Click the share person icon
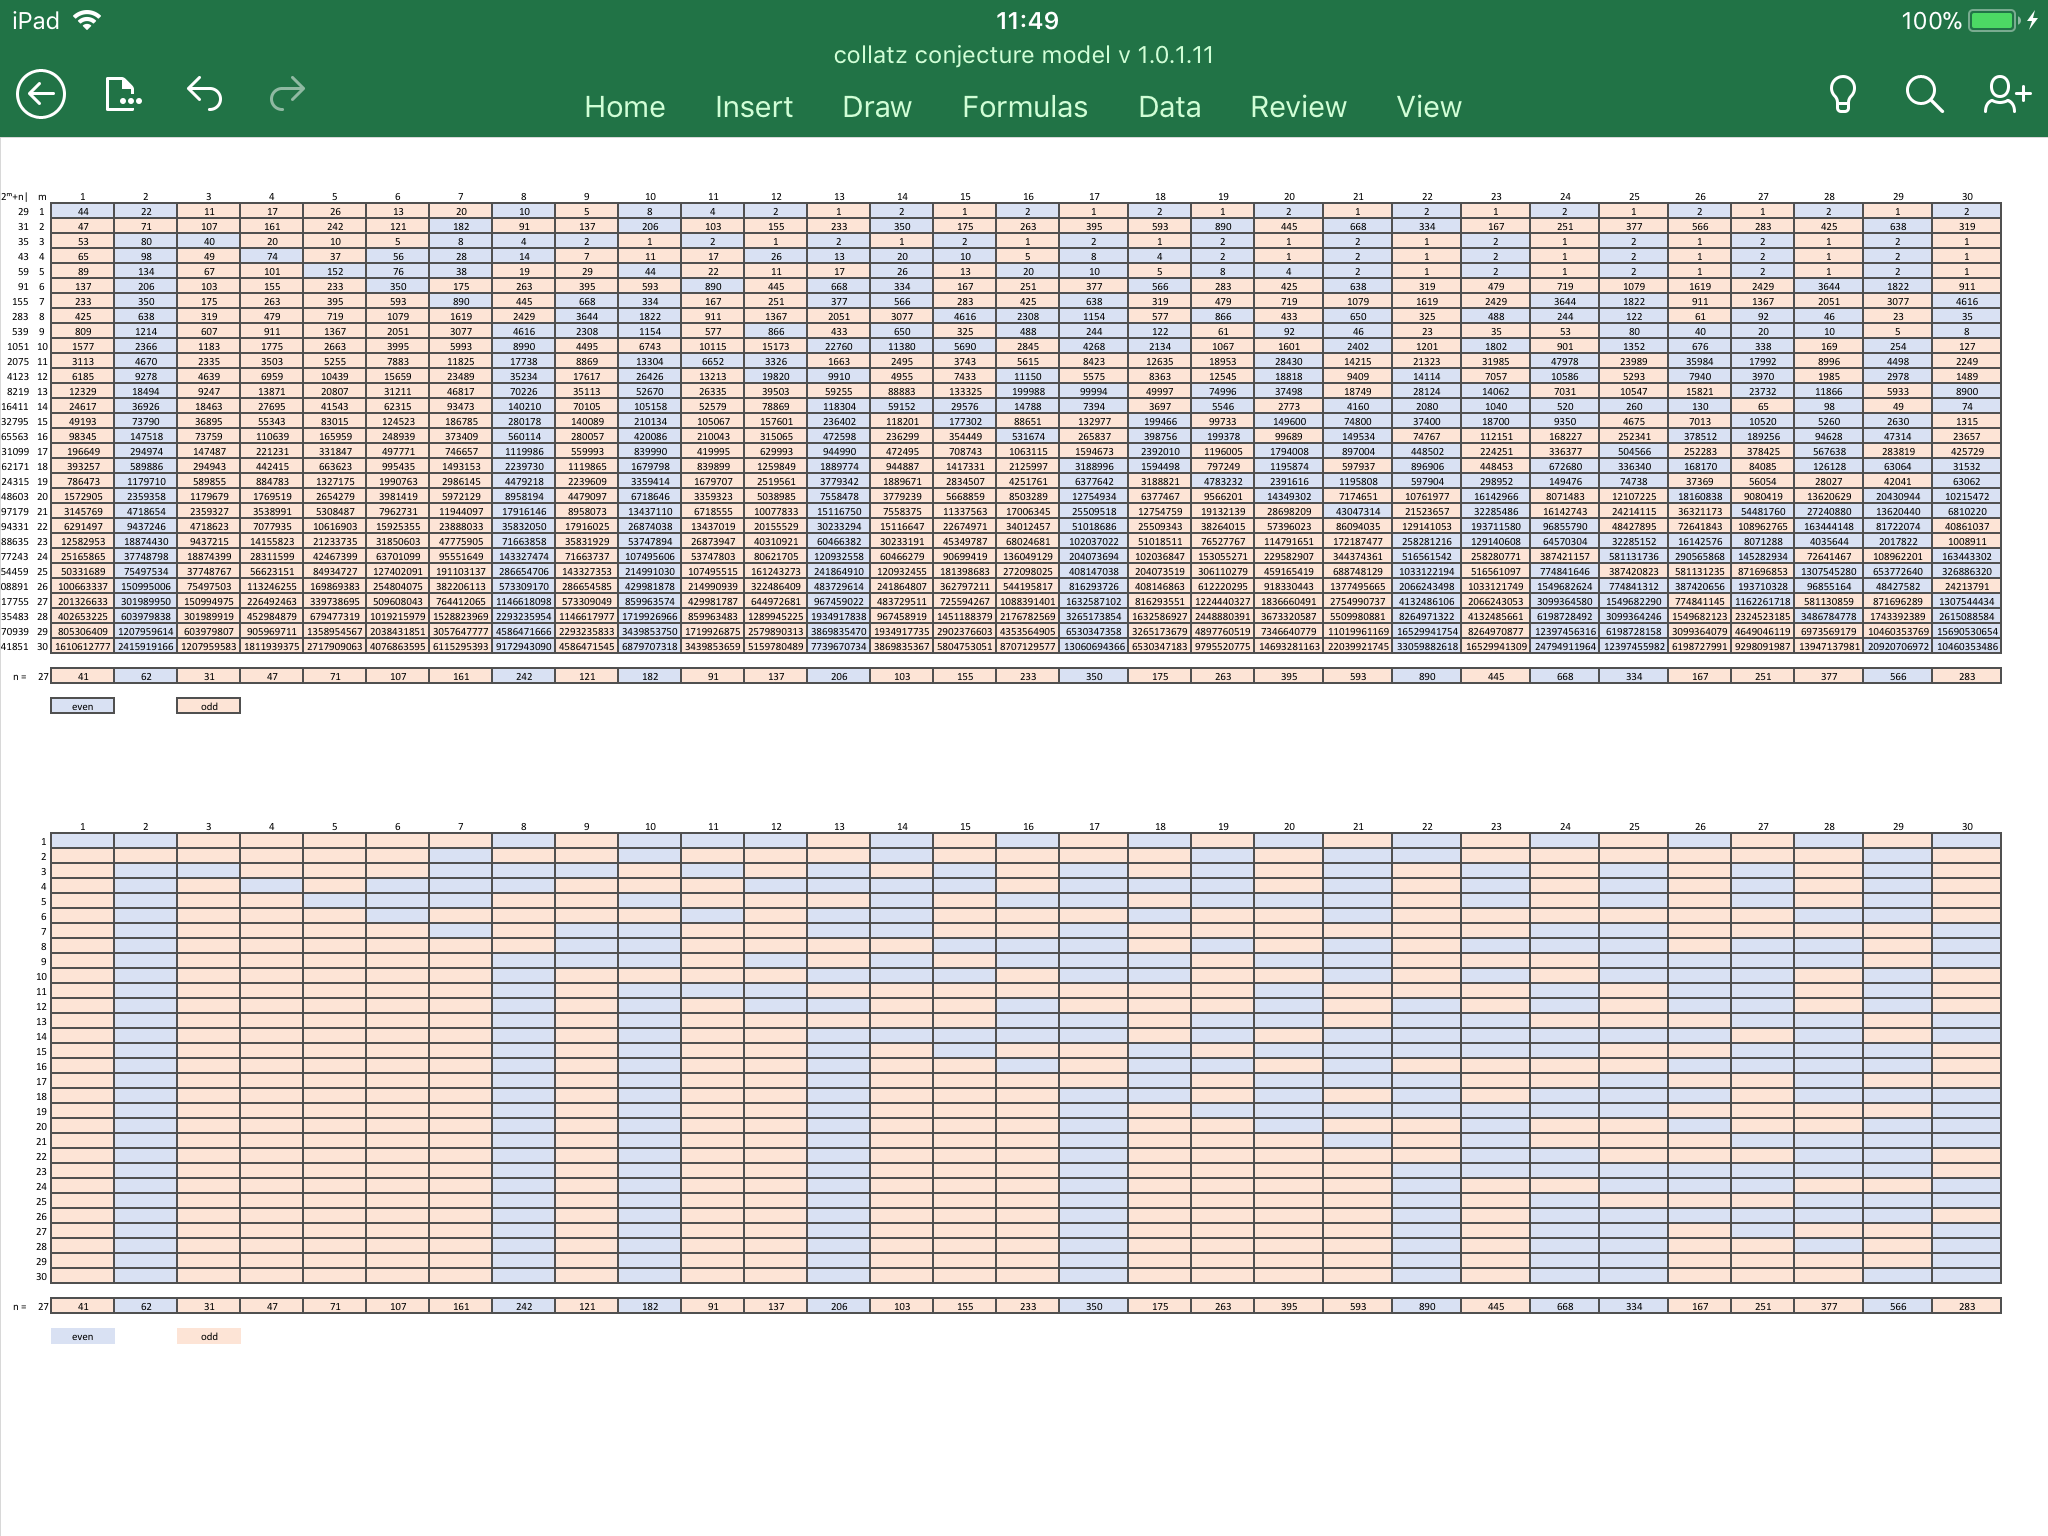Screen dimensions: 2048x1536 tap(2006, 95)
